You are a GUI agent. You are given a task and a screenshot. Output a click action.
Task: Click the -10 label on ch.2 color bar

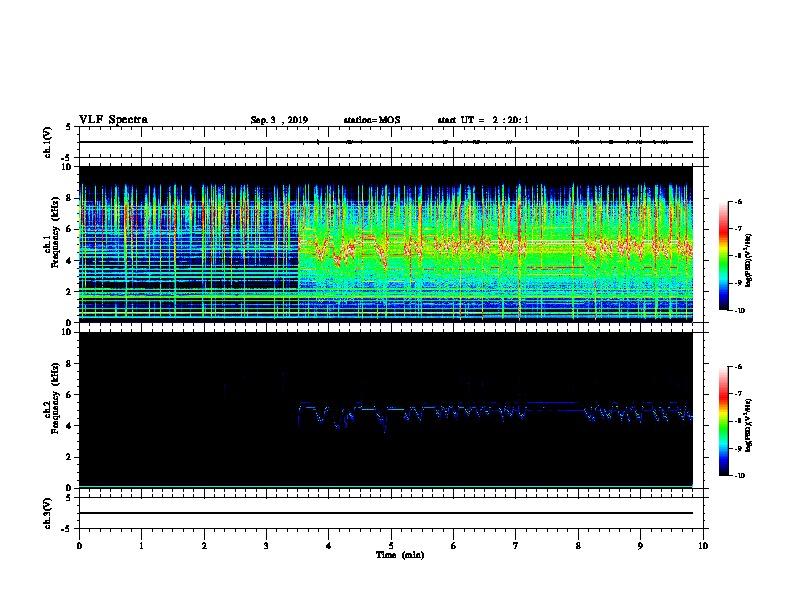740,476
